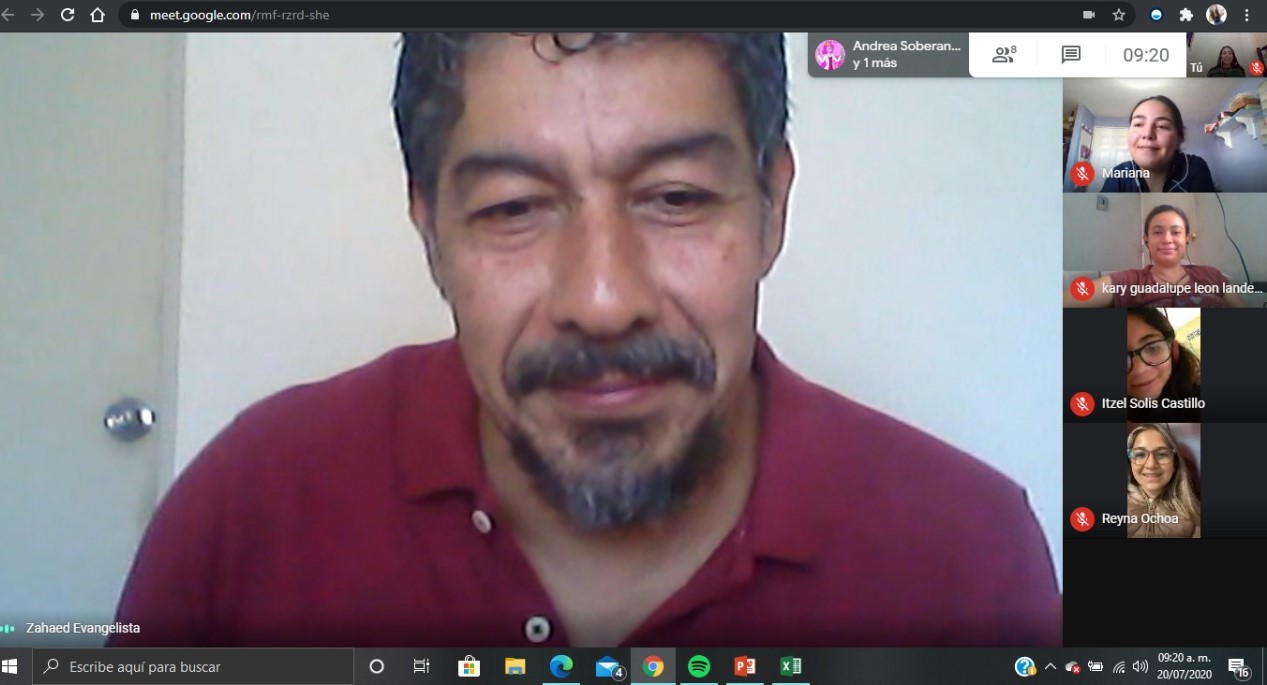Click the muted mic icon on Mariana's tile

(x=1082, y=174)
